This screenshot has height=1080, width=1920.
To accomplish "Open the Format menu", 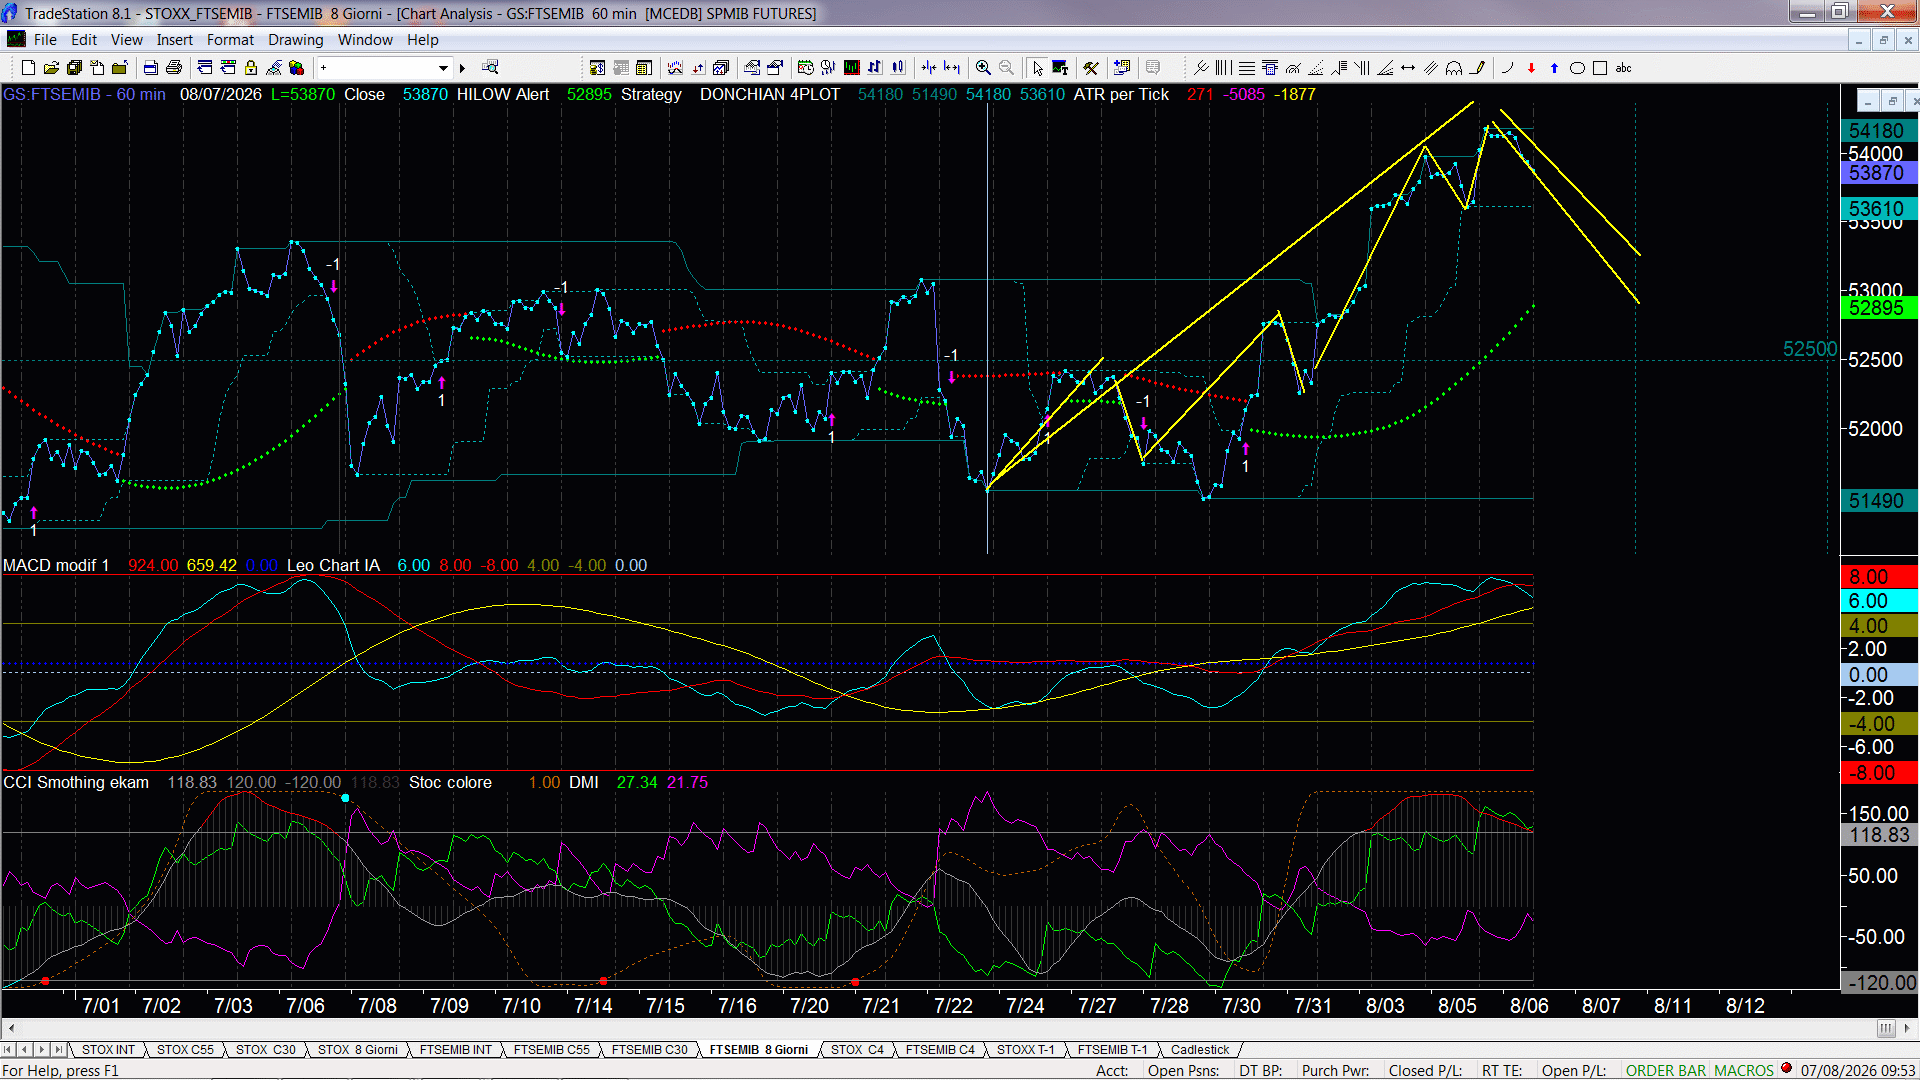I will [x=230, y=40].
